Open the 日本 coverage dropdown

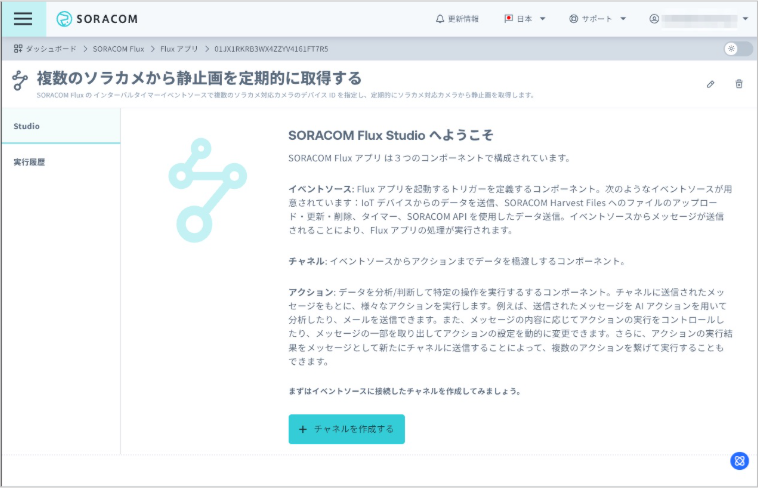coord(525,19)
